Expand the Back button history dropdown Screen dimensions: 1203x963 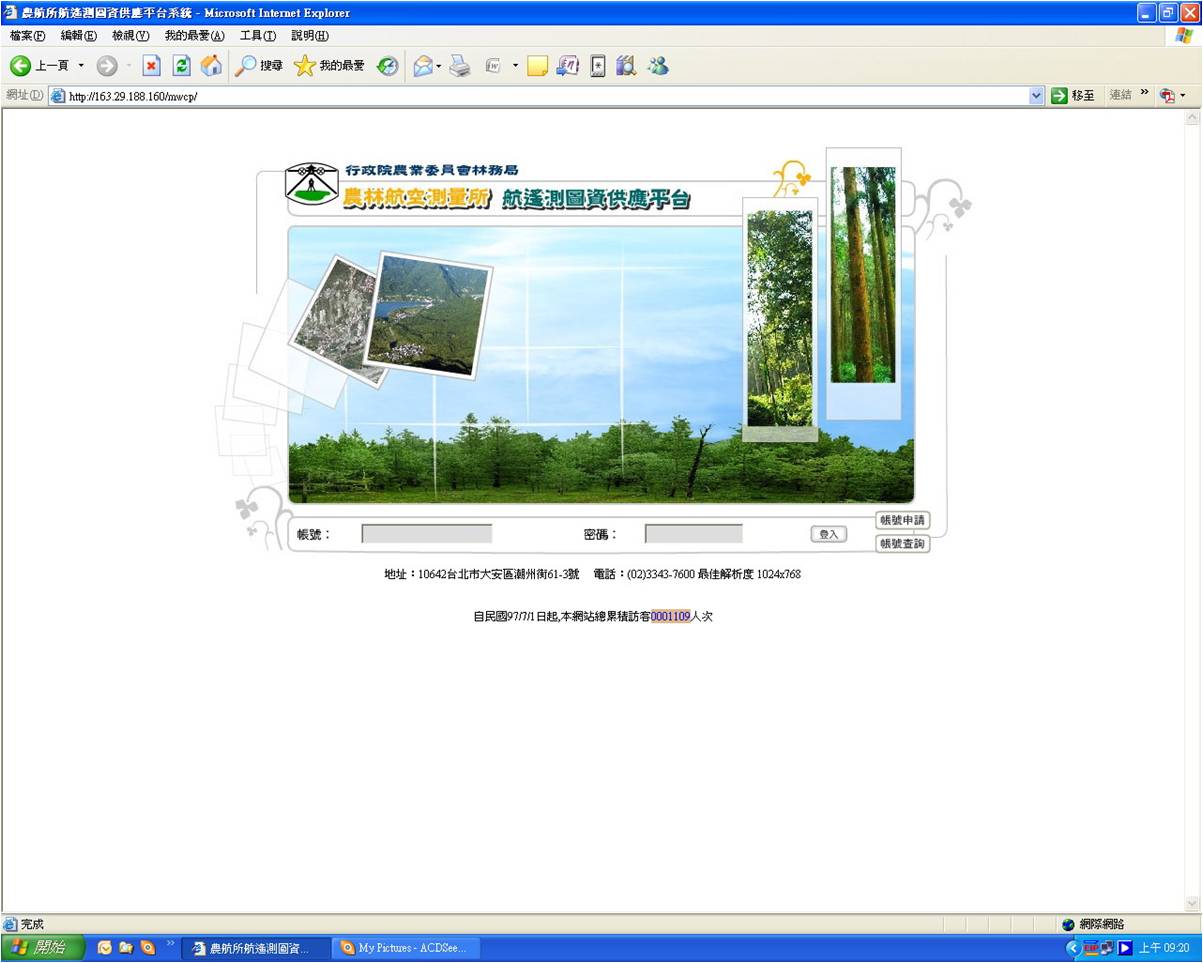81,66
